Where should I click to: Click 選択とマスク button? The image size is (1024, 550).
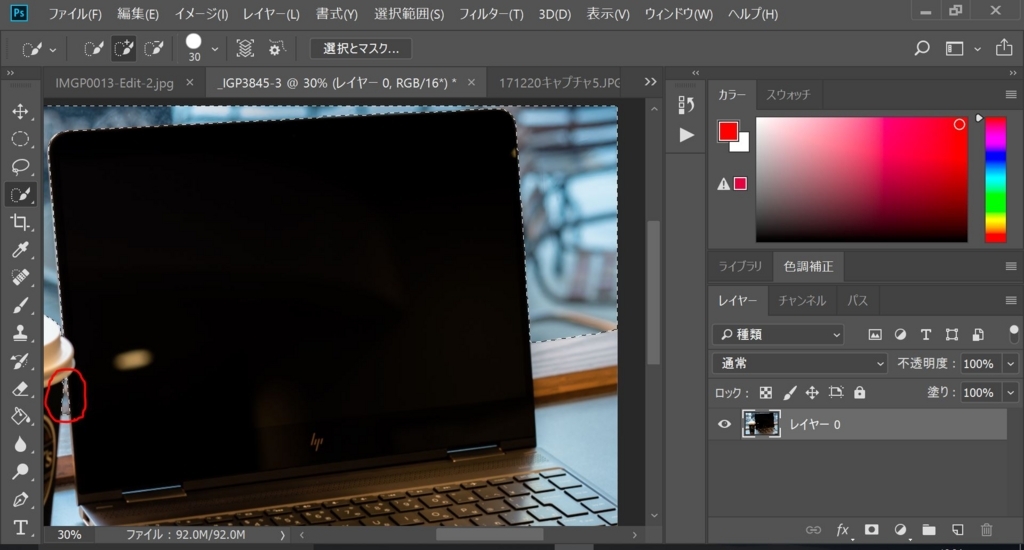click(x=360, y=48)
